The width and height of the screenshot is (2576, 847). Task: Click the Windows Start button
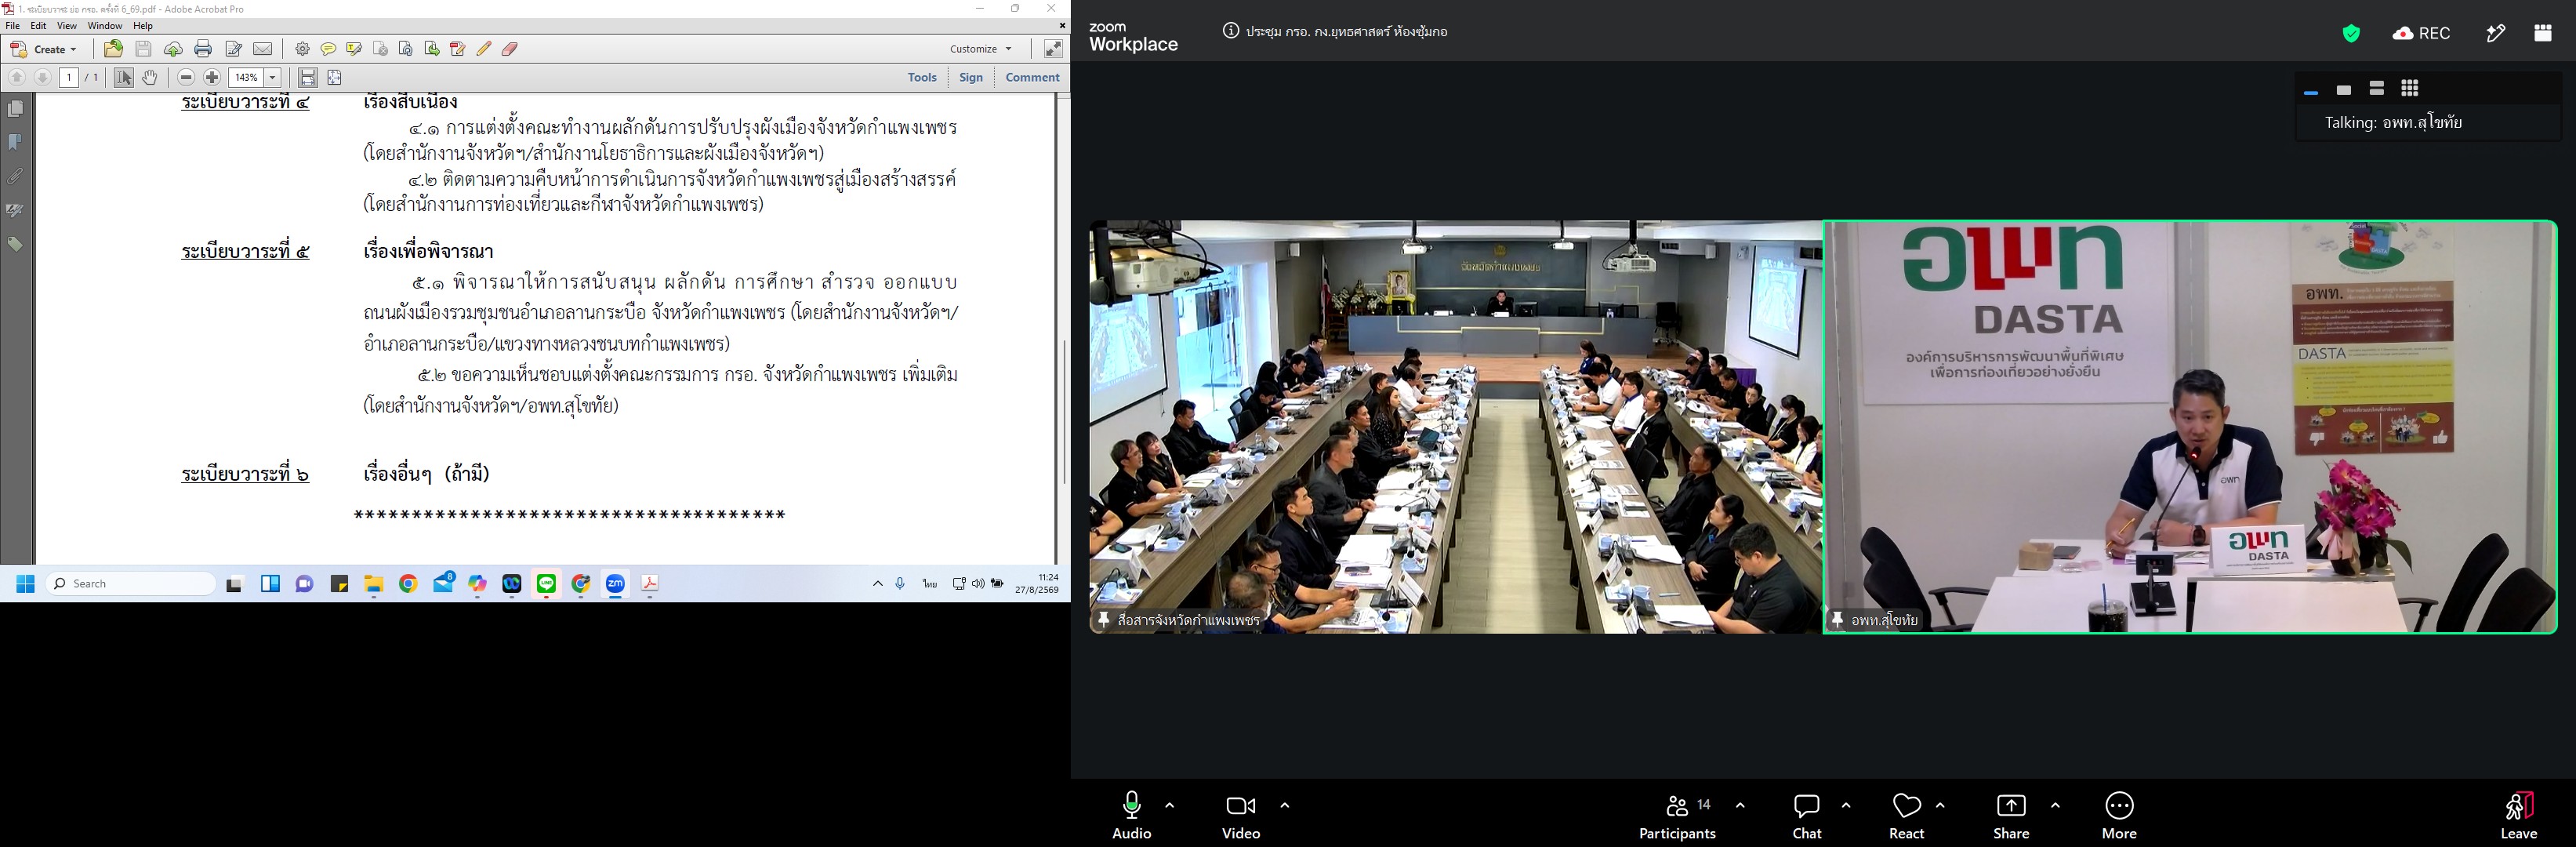[25, 584]
